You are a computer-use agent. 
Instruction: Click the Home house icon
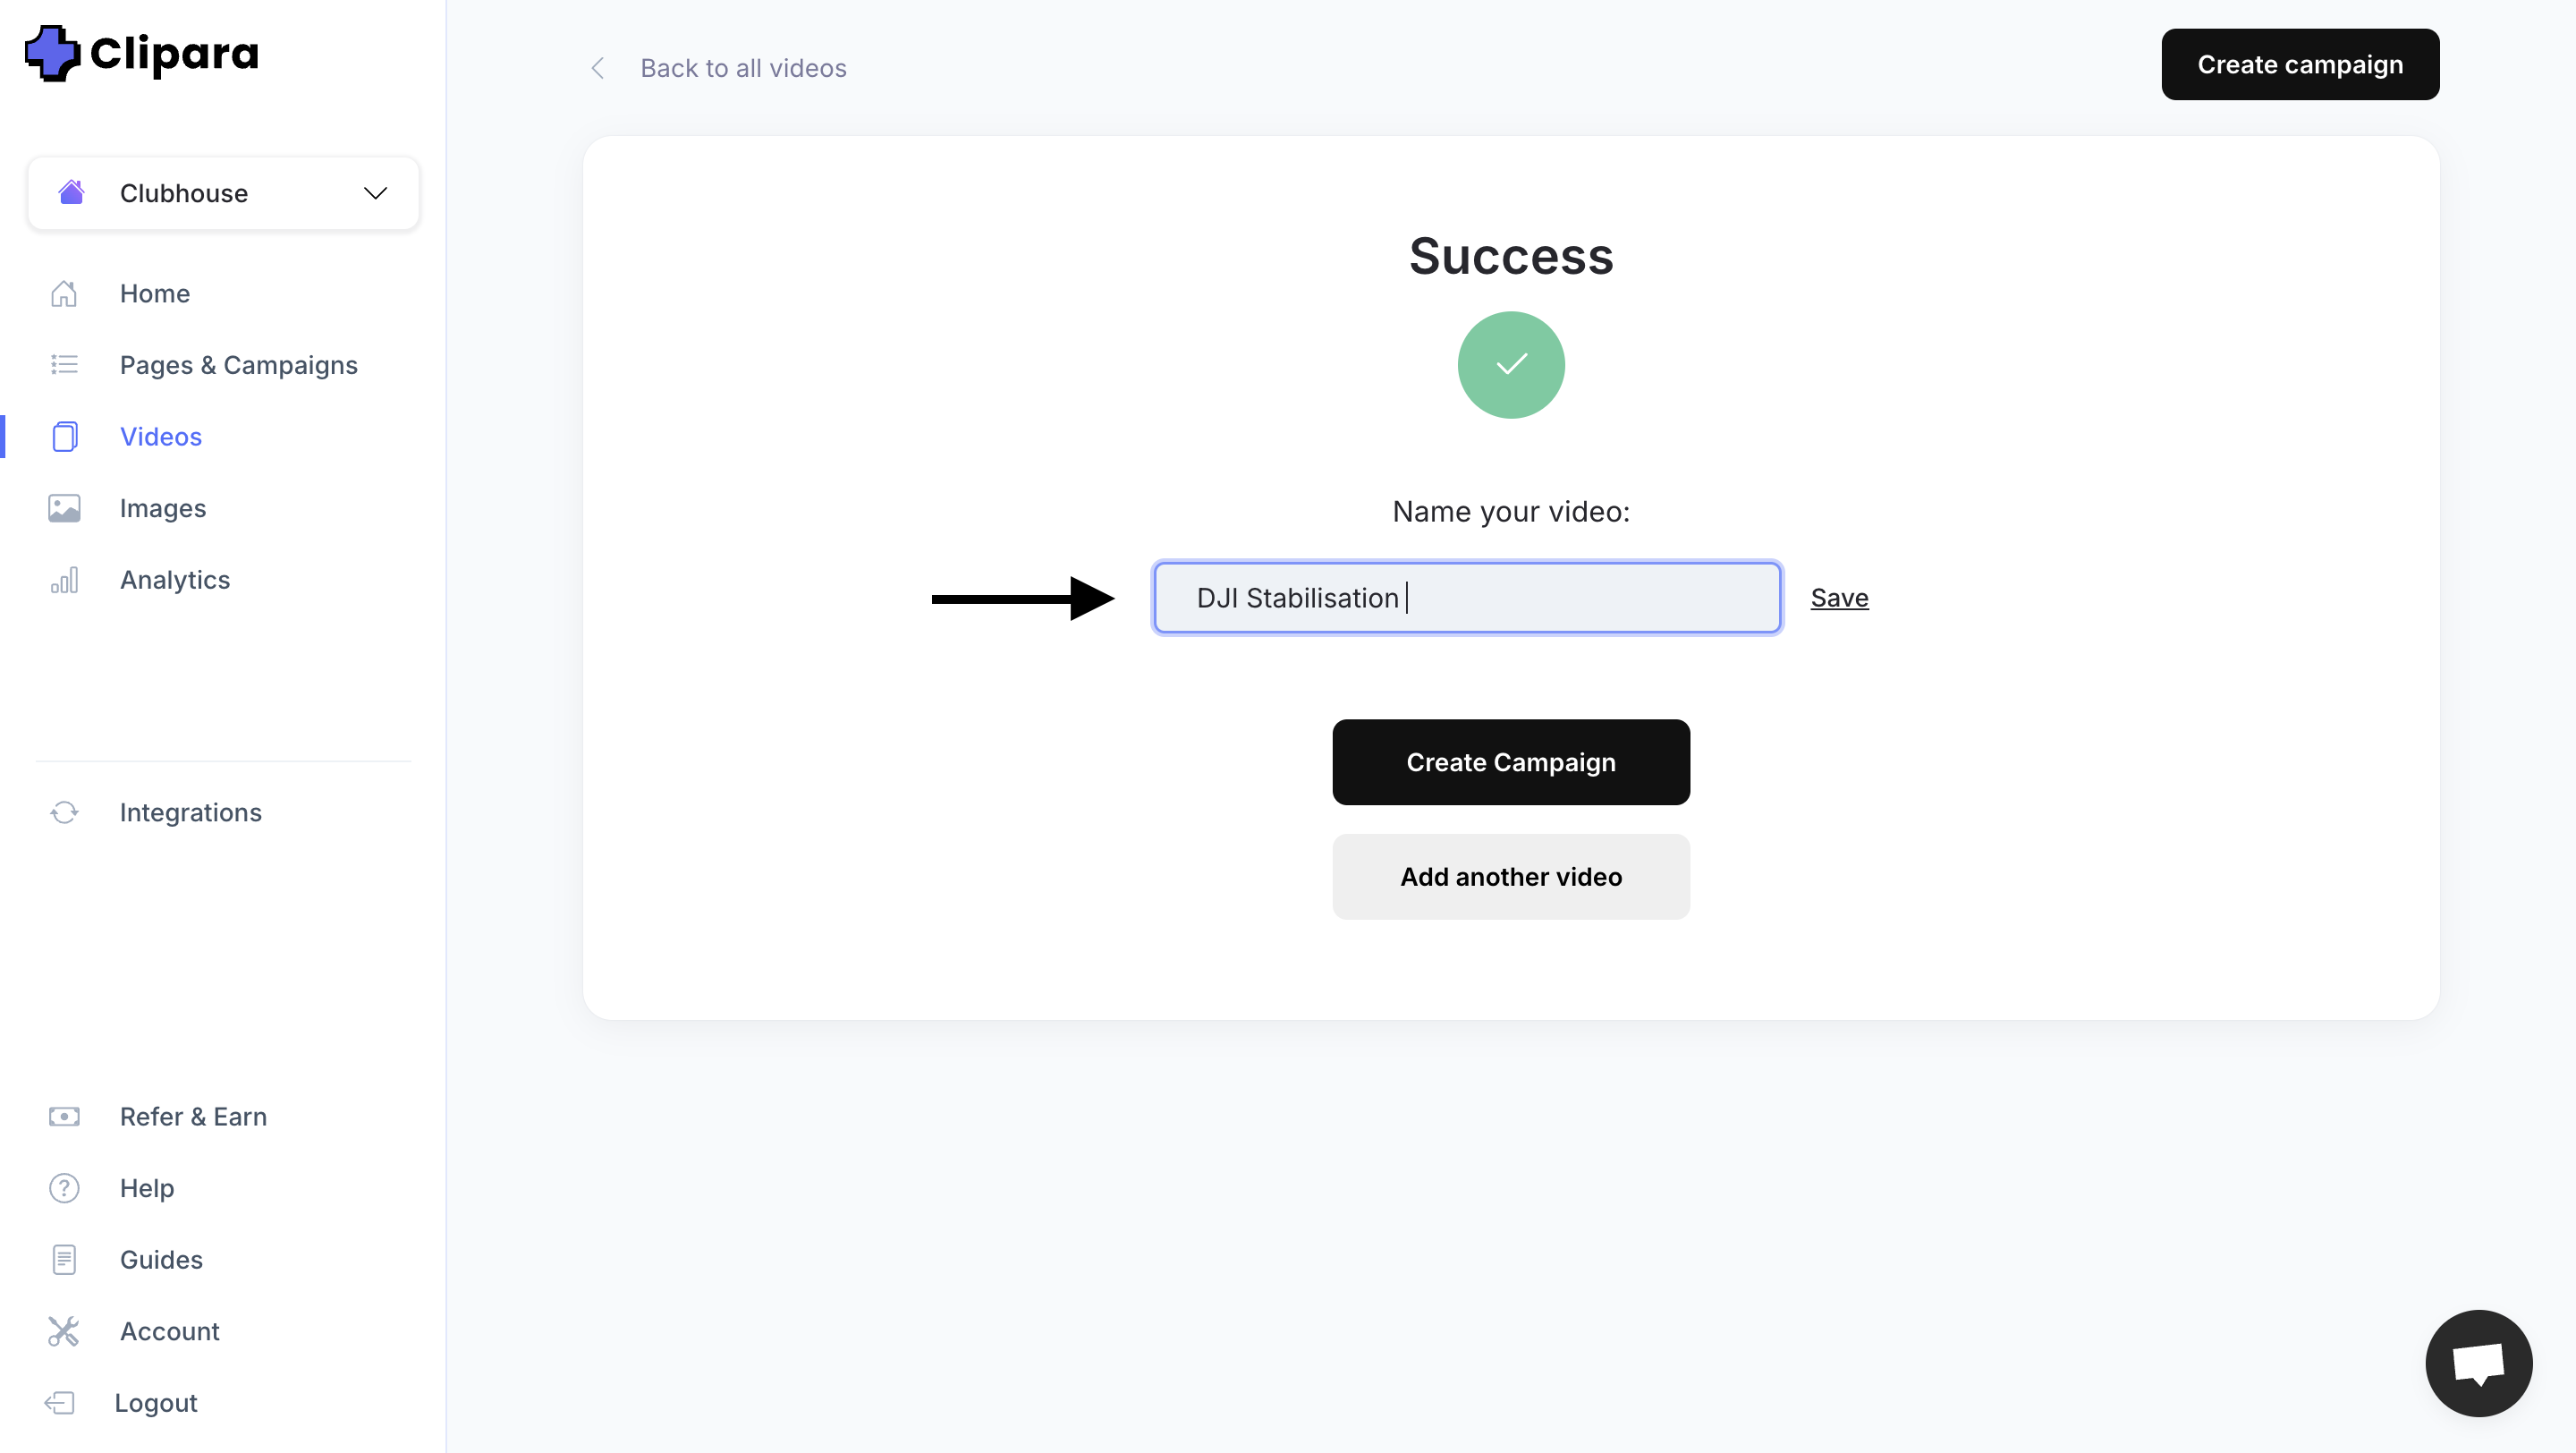click(64, 293)
